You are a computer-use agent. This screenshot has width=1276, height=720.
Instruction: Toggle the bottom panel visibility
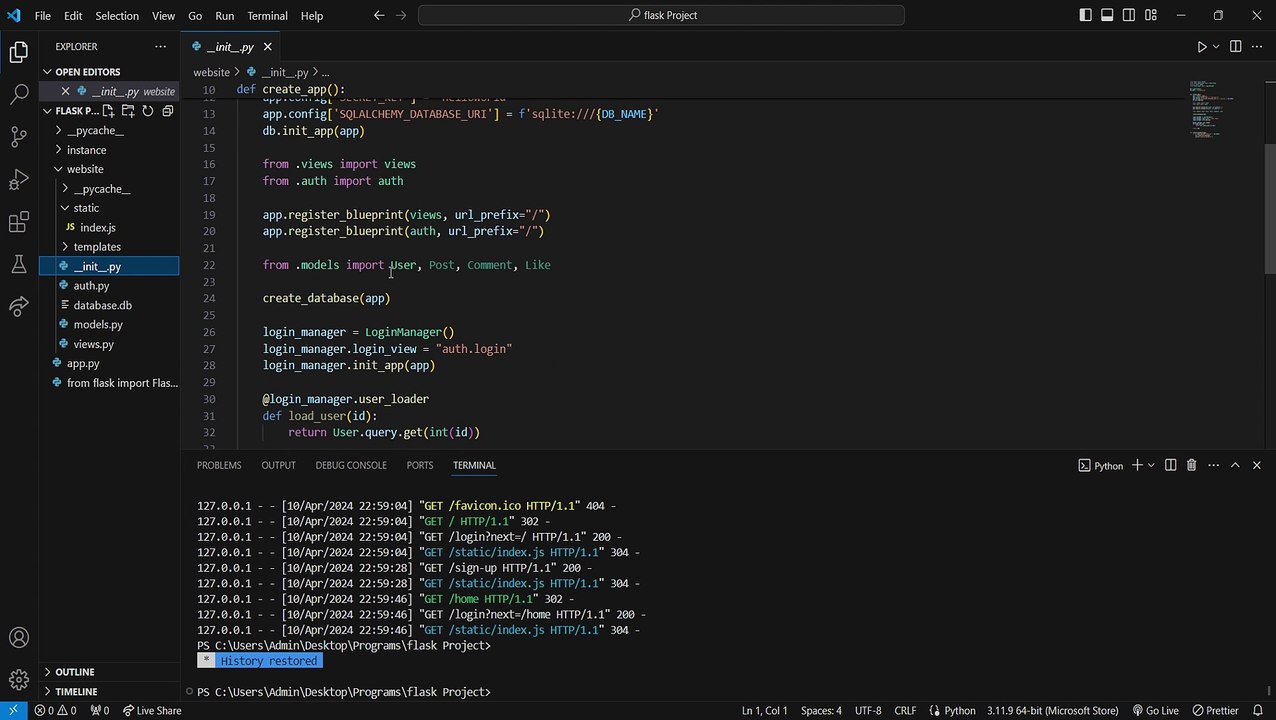[1107, 15]
